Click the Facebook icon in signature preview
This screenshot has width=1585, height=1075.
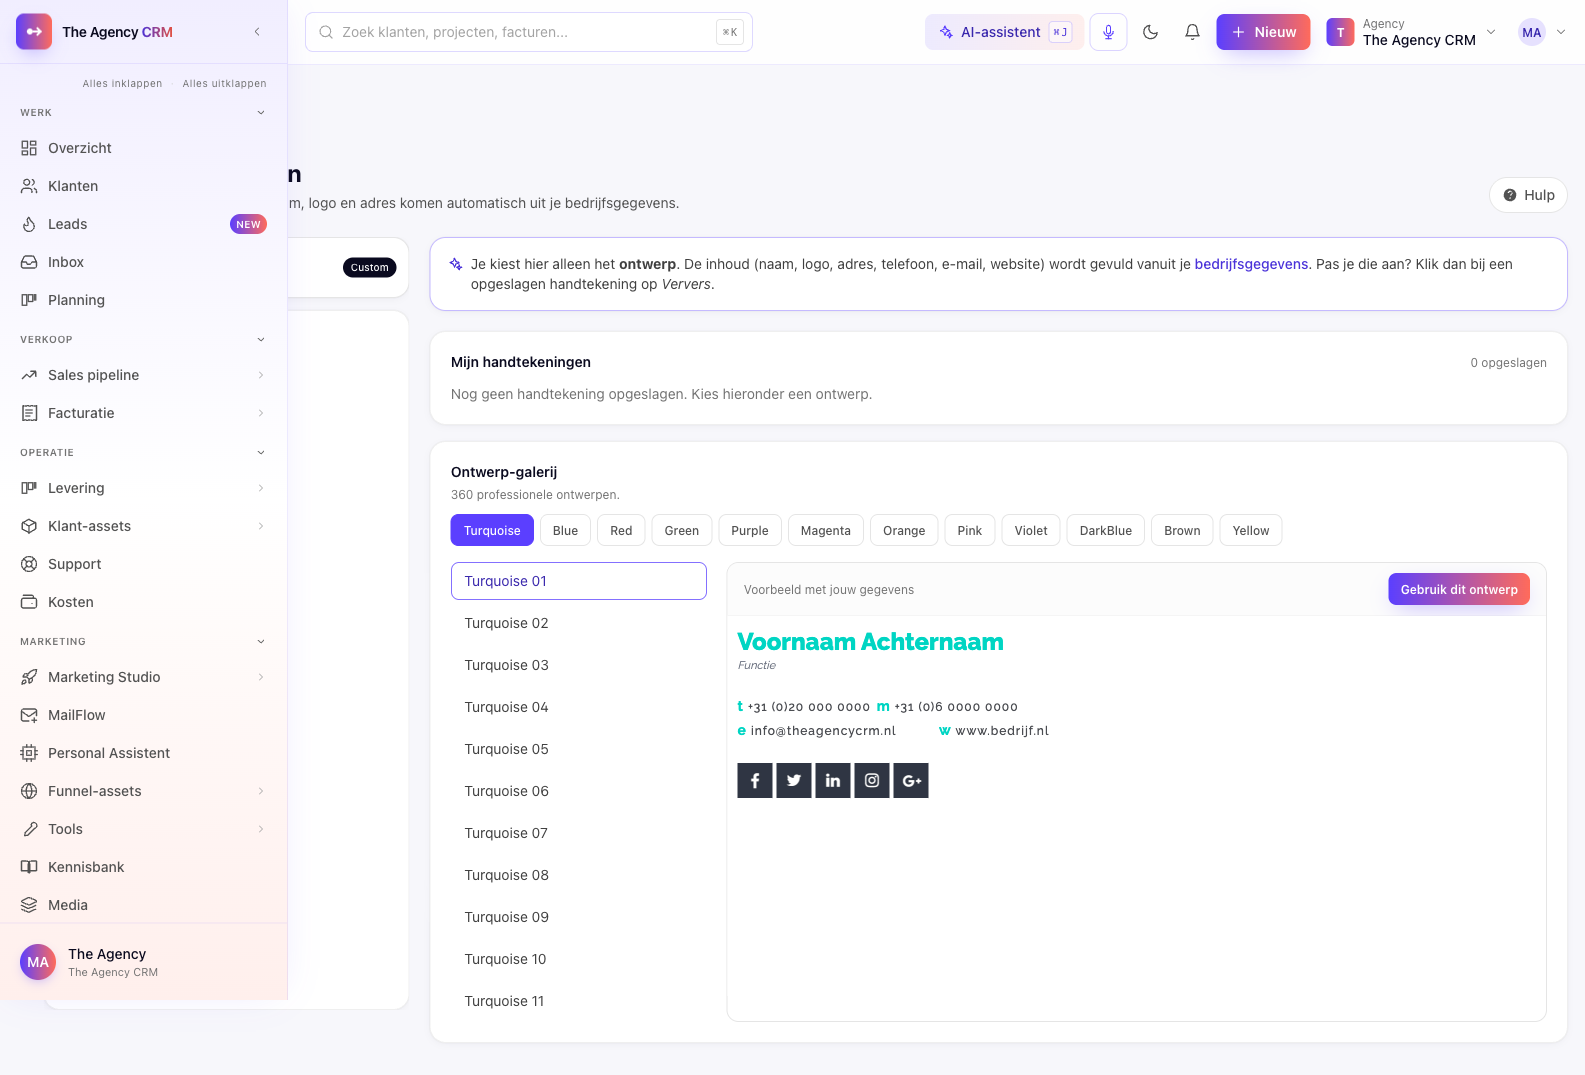(x=755, y=780)
